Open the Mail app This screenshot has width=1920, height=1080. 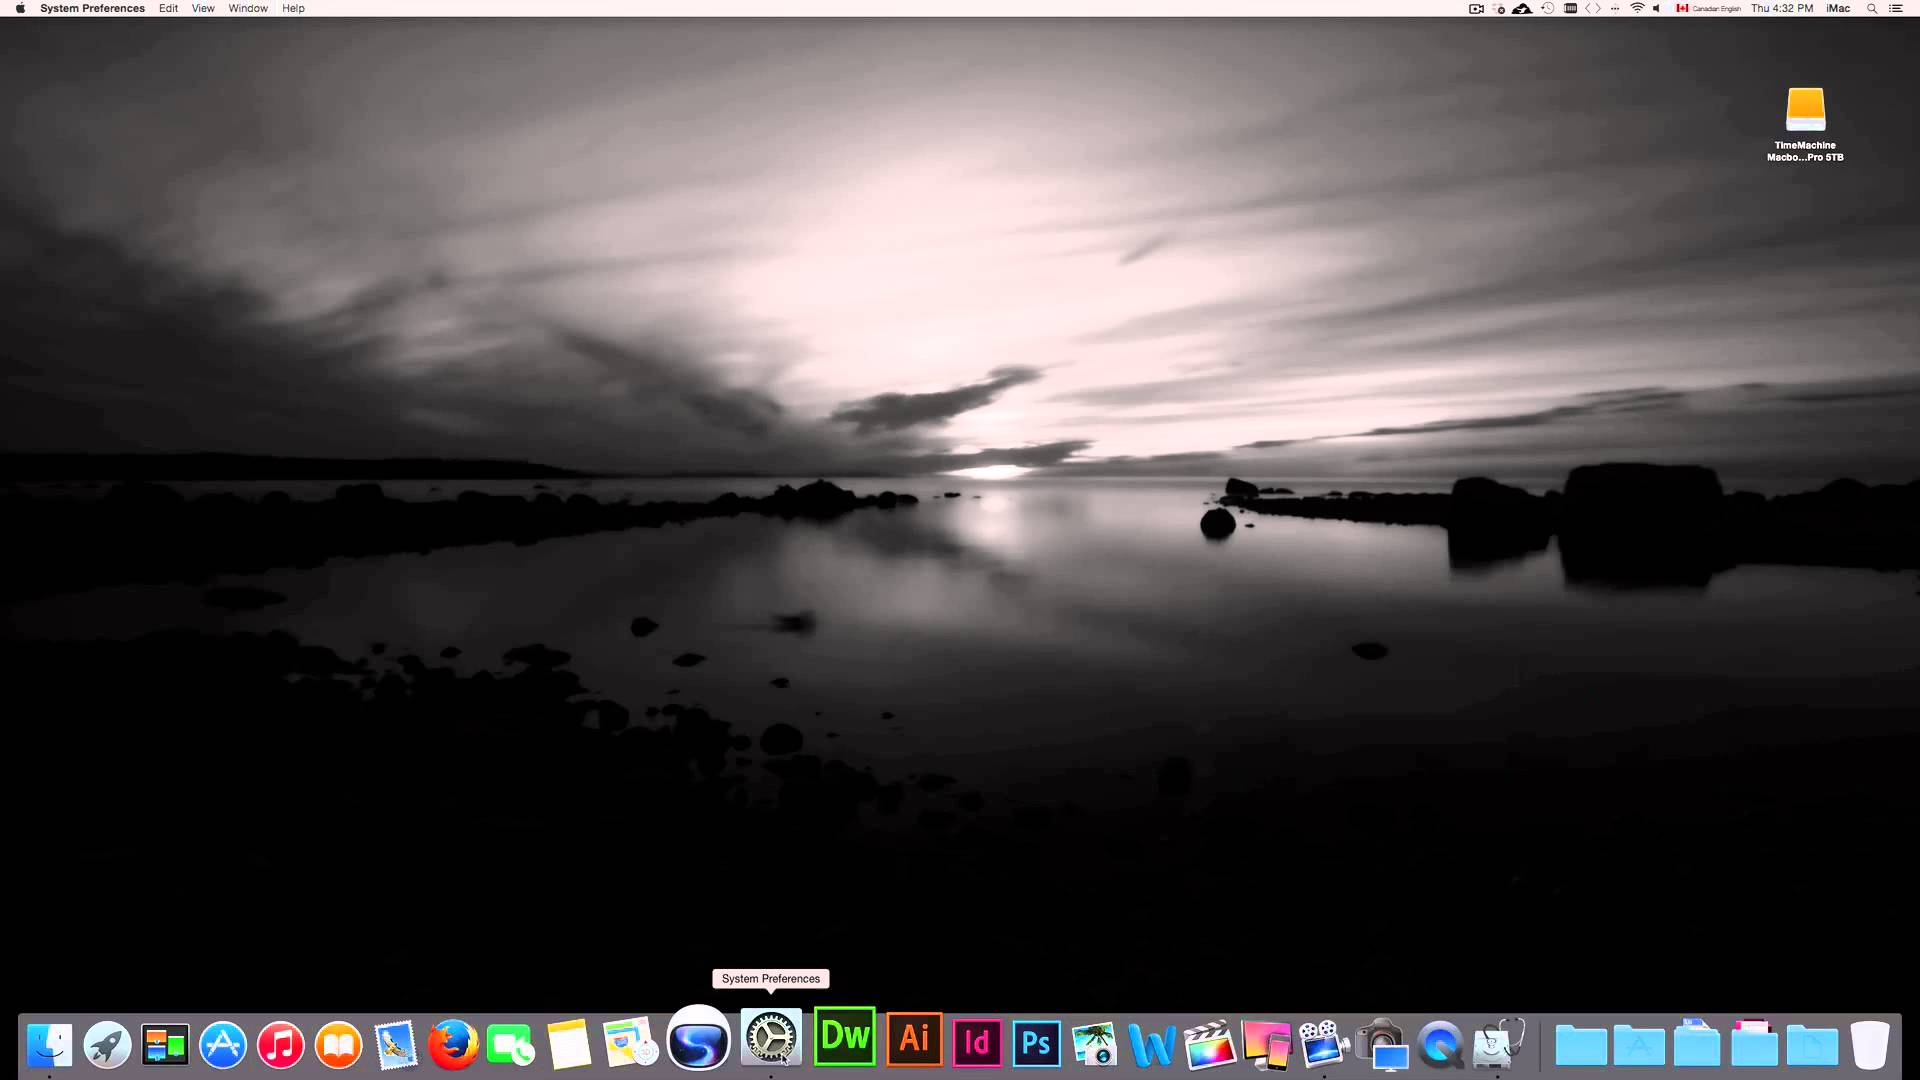(395, 1042)
